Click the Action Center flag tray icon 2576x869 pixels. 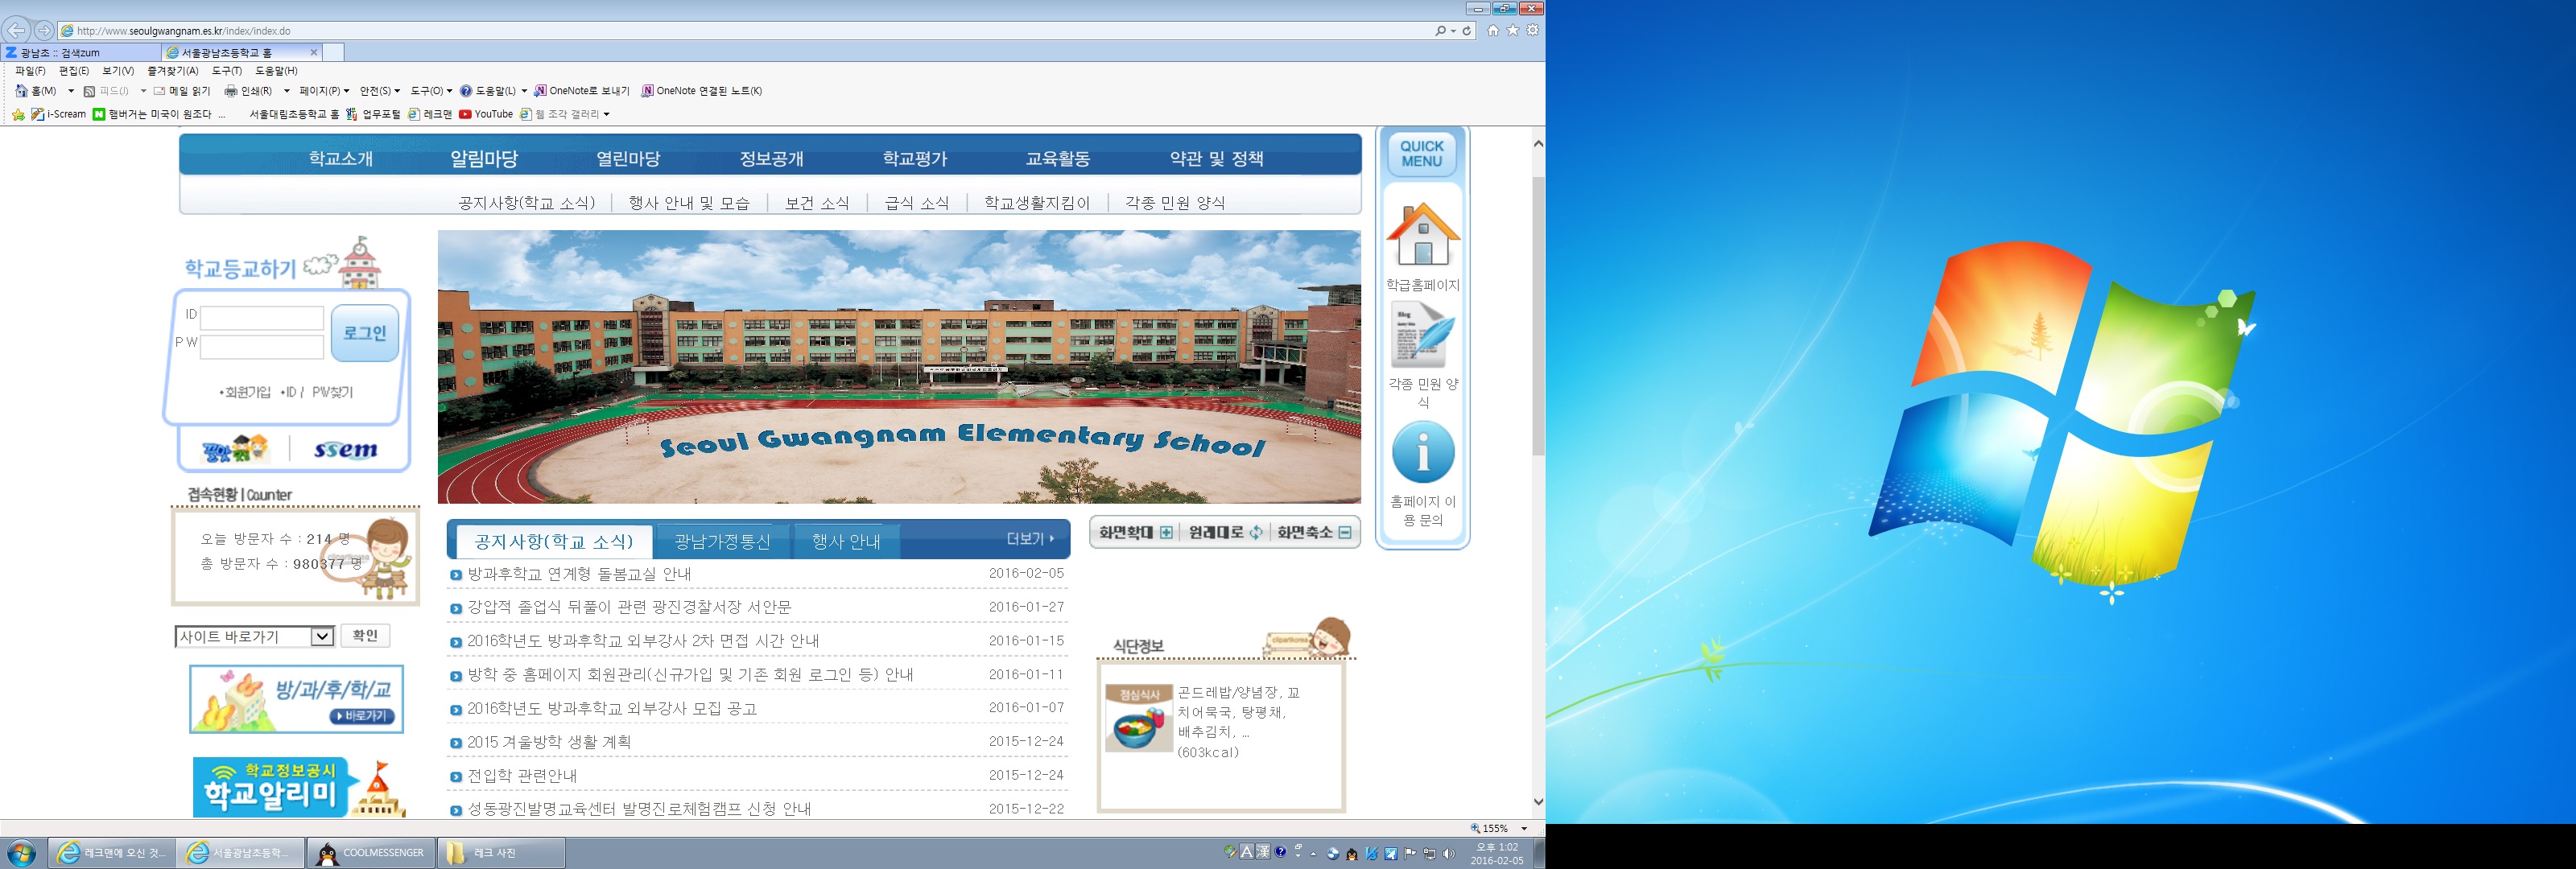pyautogui.click(x=1410, y=854)
